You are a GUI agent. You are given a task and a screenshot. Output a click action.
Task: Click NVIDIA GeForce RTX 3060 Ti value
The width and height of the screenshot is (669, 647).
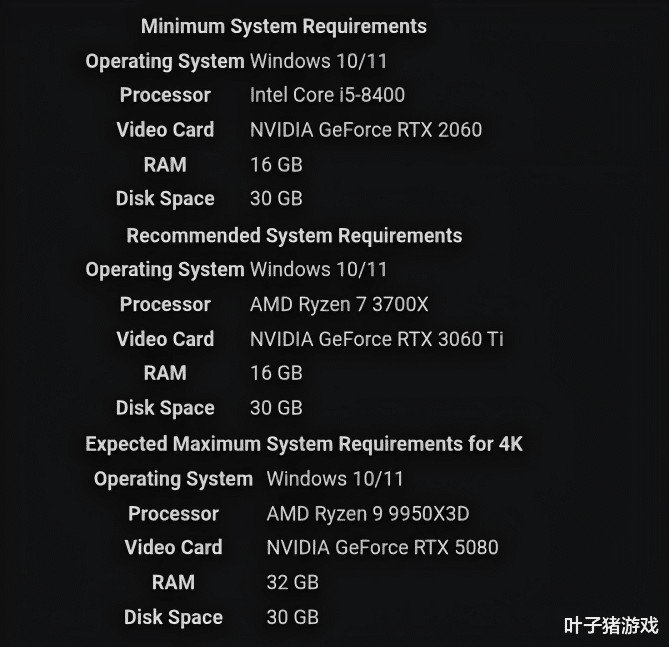click(377, 339)
